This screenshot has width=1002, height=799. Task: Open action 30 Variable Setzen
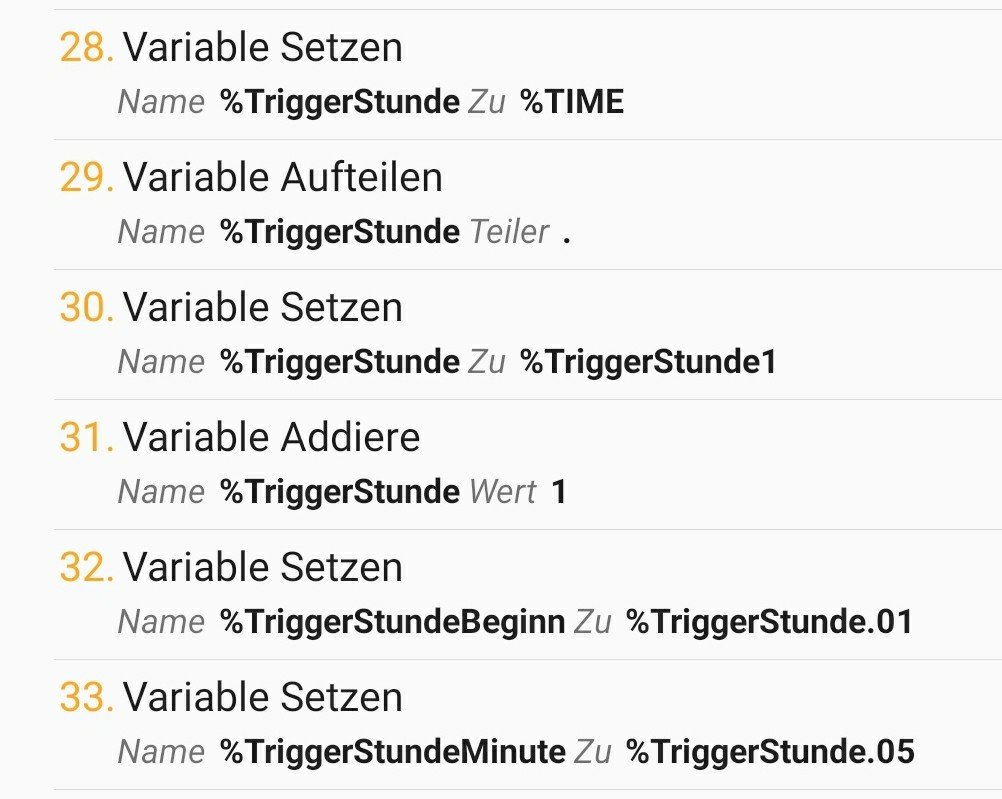pos(528,335)
